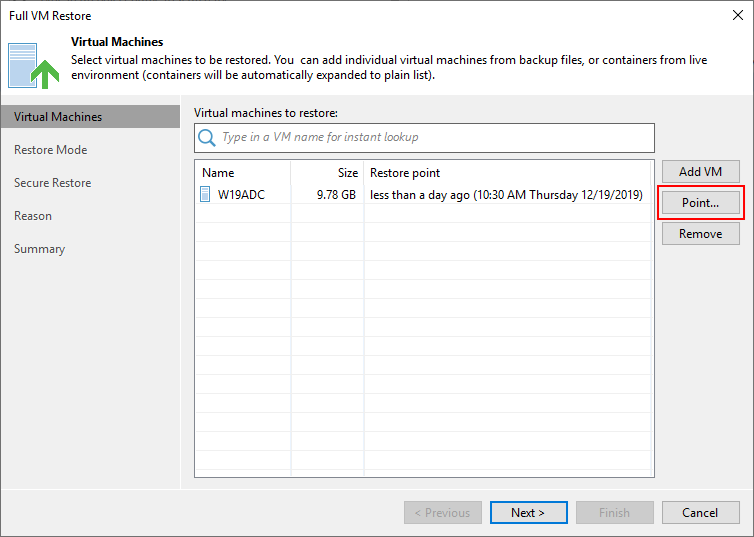Click the magnifier icon in the search box

point(207,137)
